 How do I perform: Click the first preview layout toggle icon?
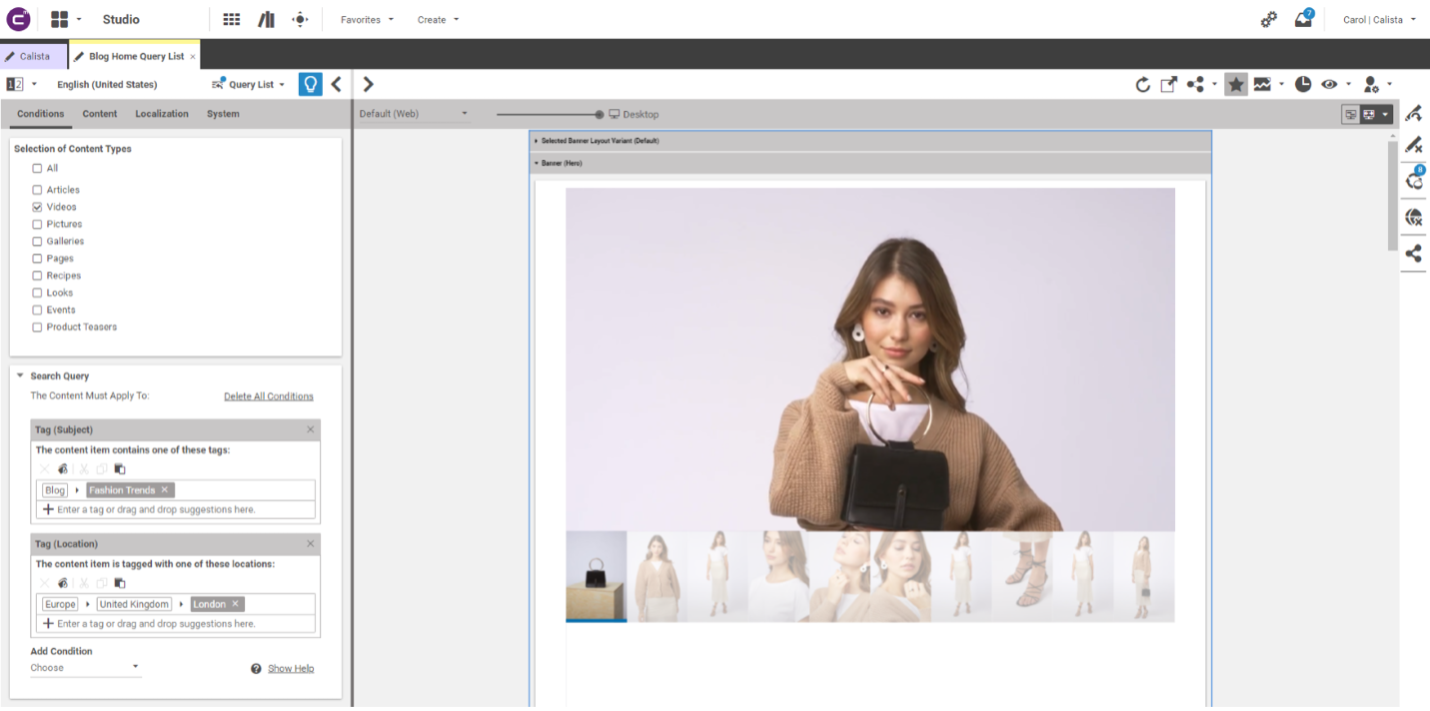(1351, 115)
